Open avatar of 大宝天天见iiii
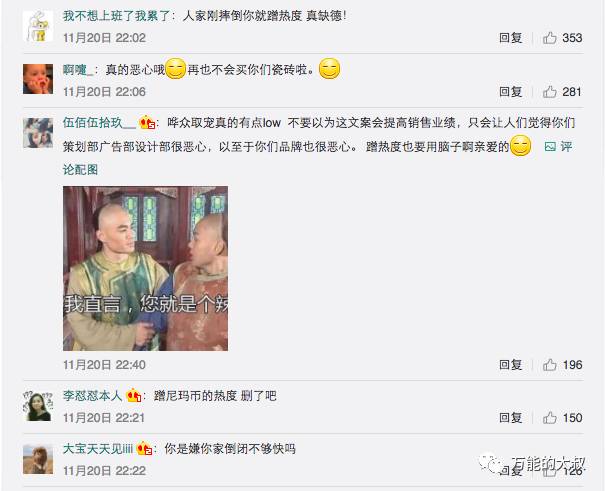 38,459
